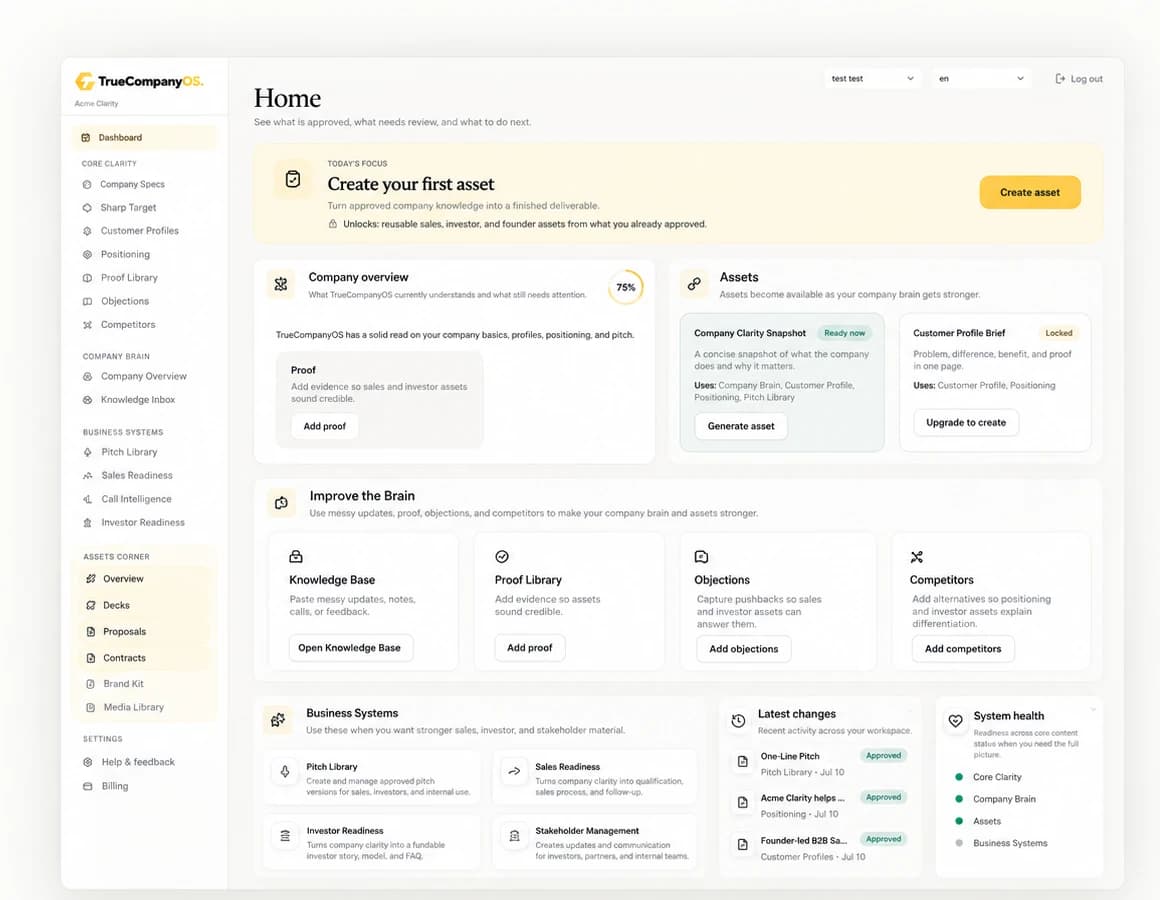Click the Create asset button
1160x900 pixels.
(x=1030, y=192)
